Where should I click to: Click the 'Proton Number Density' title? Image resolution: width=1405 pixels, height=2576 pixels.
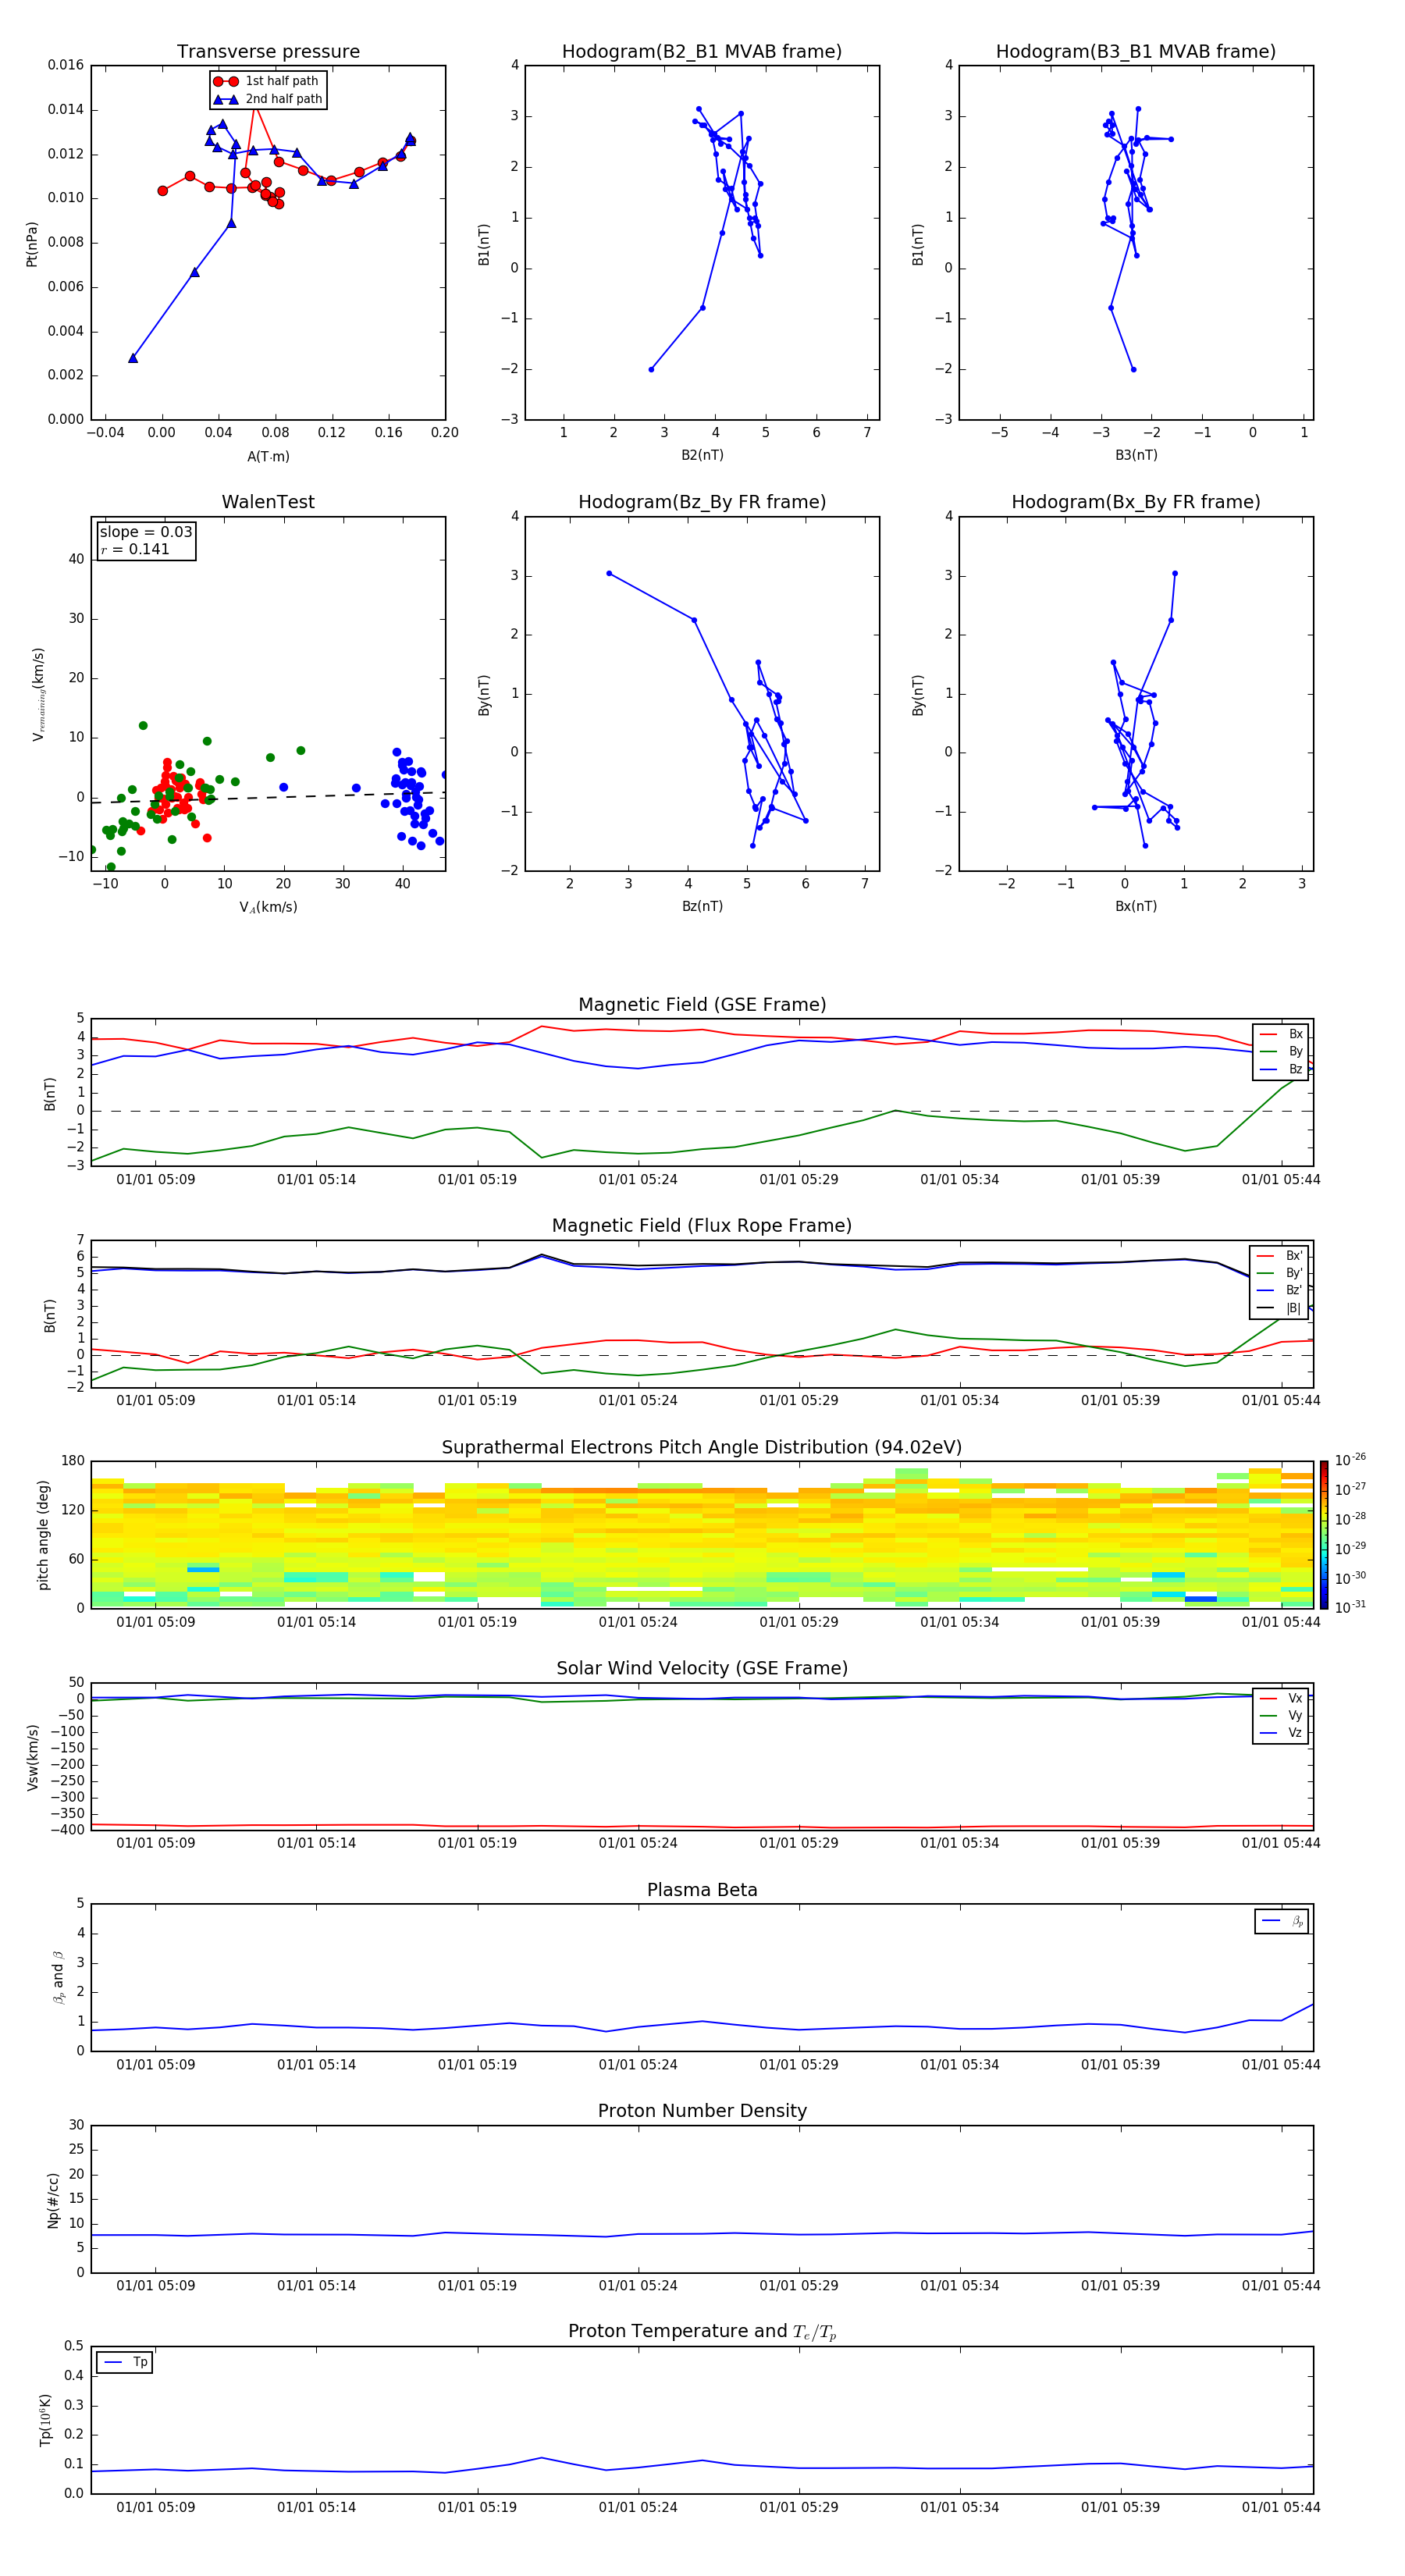click(x=702, y=2111)
